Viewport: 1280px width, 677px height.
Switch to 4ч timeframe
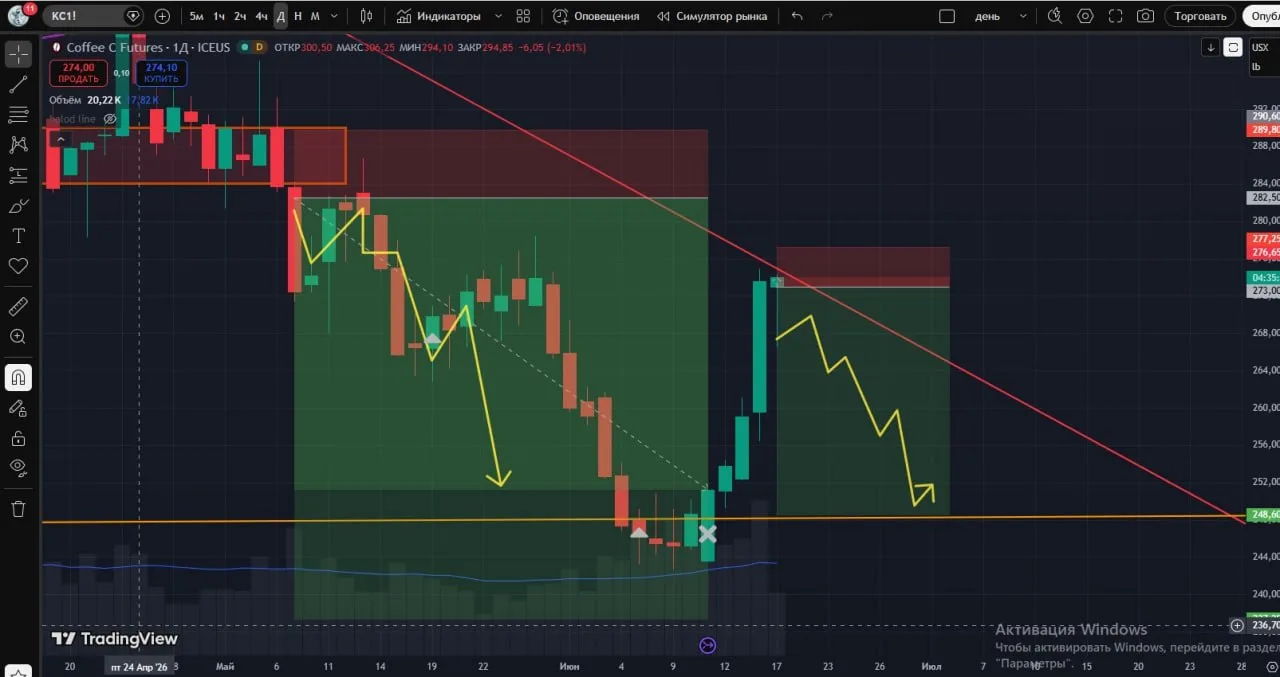tap(261, 16)
